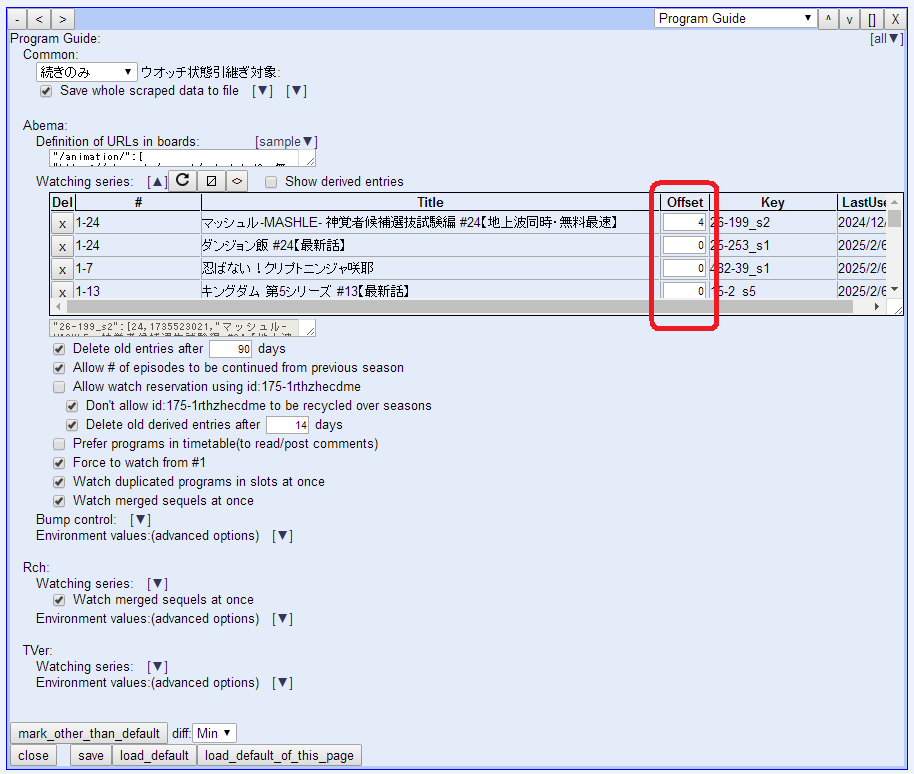Delete the マッシュル-MASHLE- row with its x button
Screen dimensions: 914x774
62,223
